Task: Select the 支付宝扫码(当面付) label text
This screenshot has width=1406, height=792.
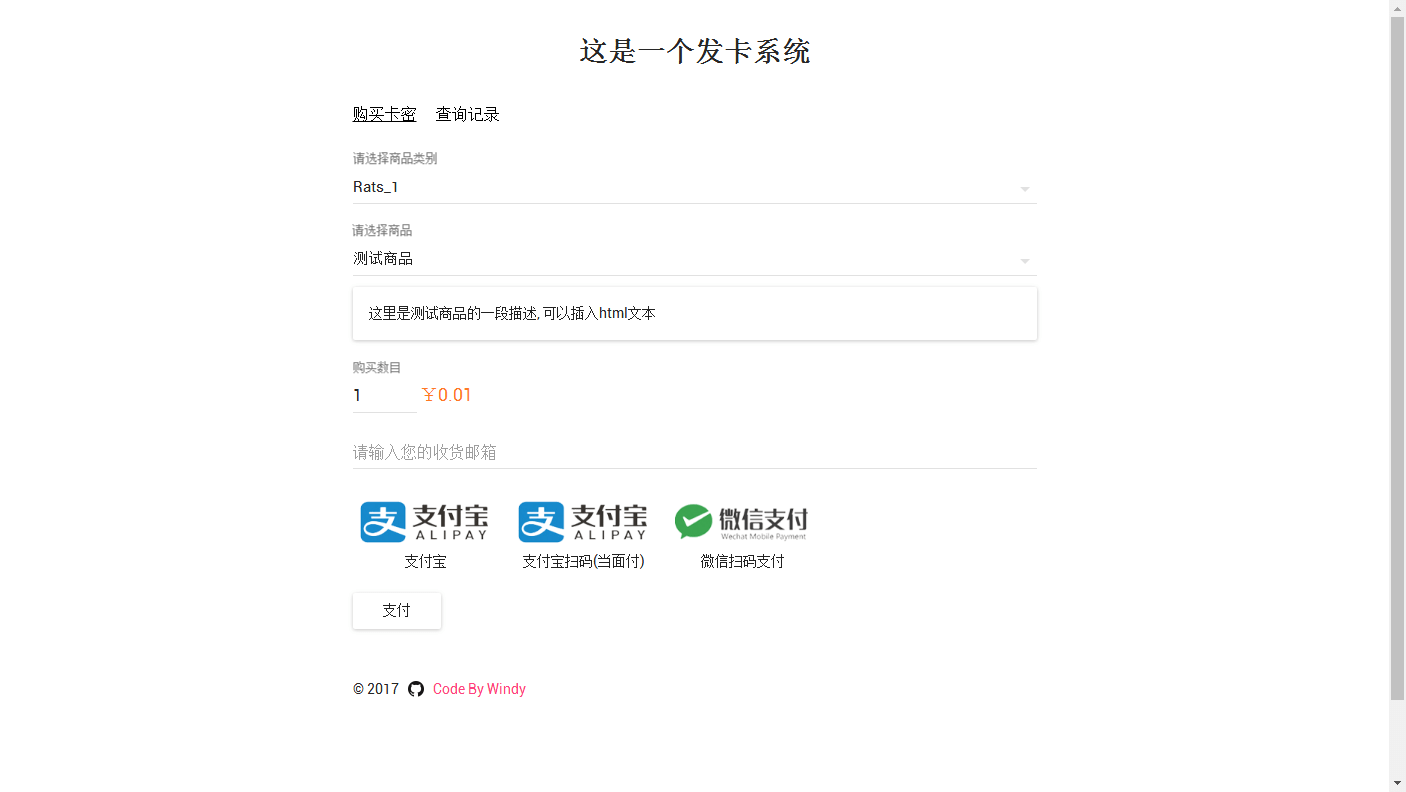Action: point(583,561)
